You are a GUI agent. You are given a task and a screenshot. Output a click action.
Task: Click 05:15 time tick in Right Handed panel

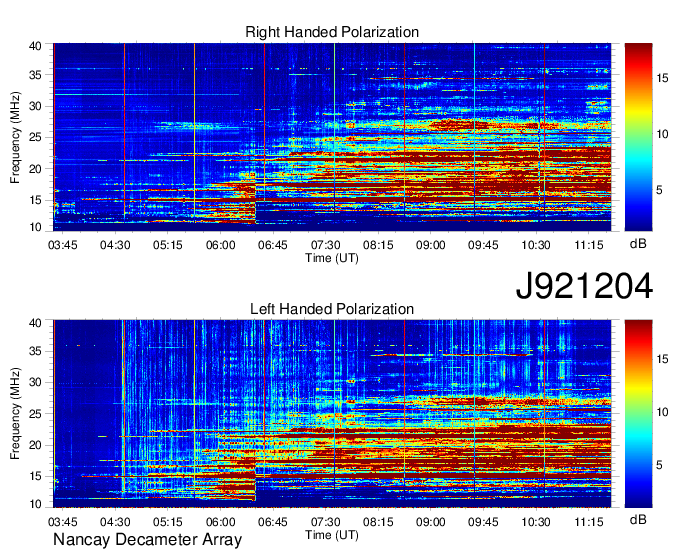[167, 245]
